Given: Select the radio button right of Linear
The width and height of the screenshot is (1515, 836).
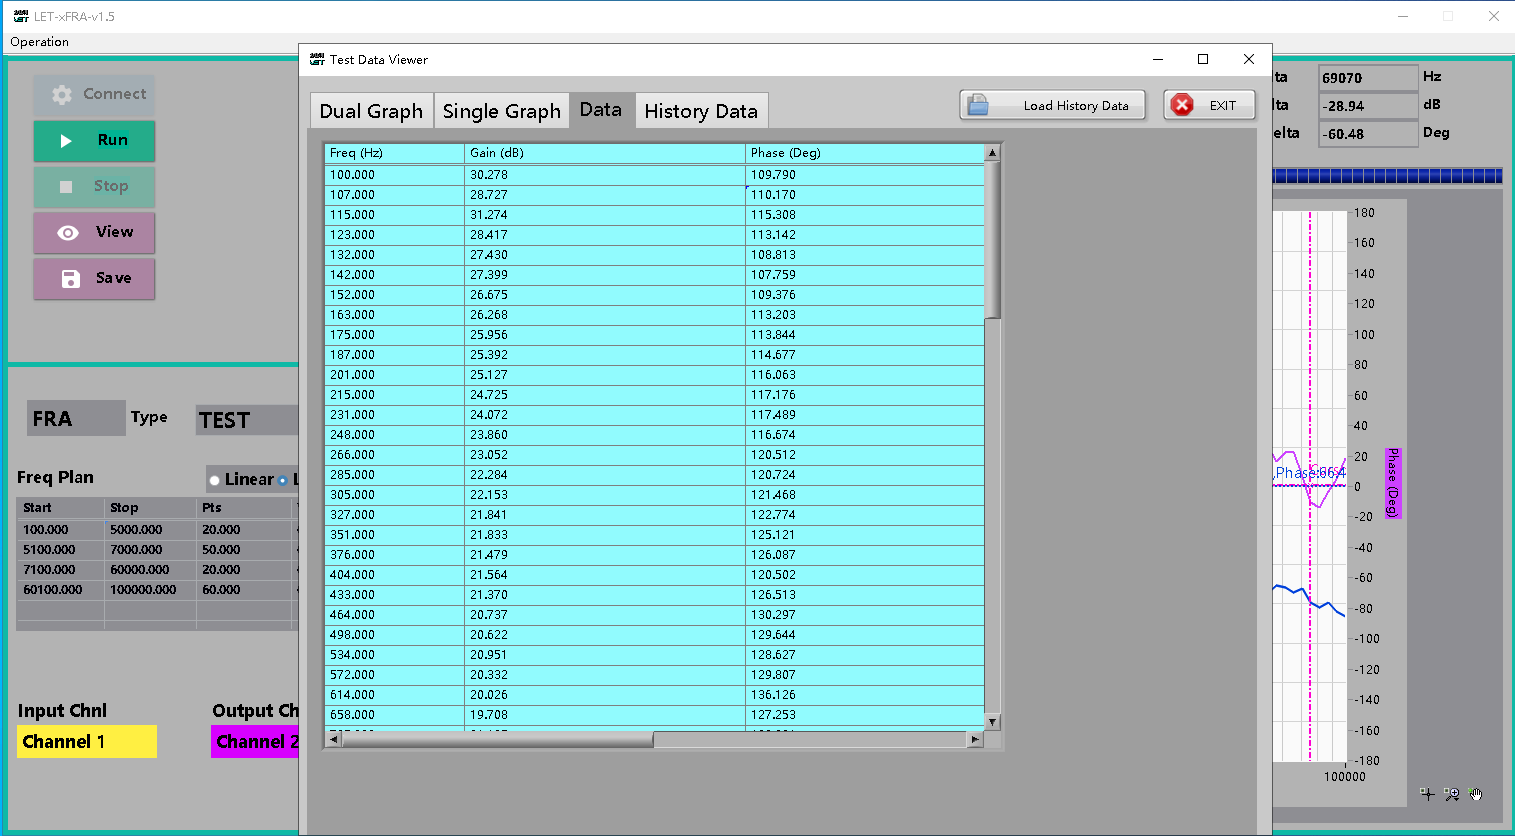Looking at the screenshot, I should 283,480.
